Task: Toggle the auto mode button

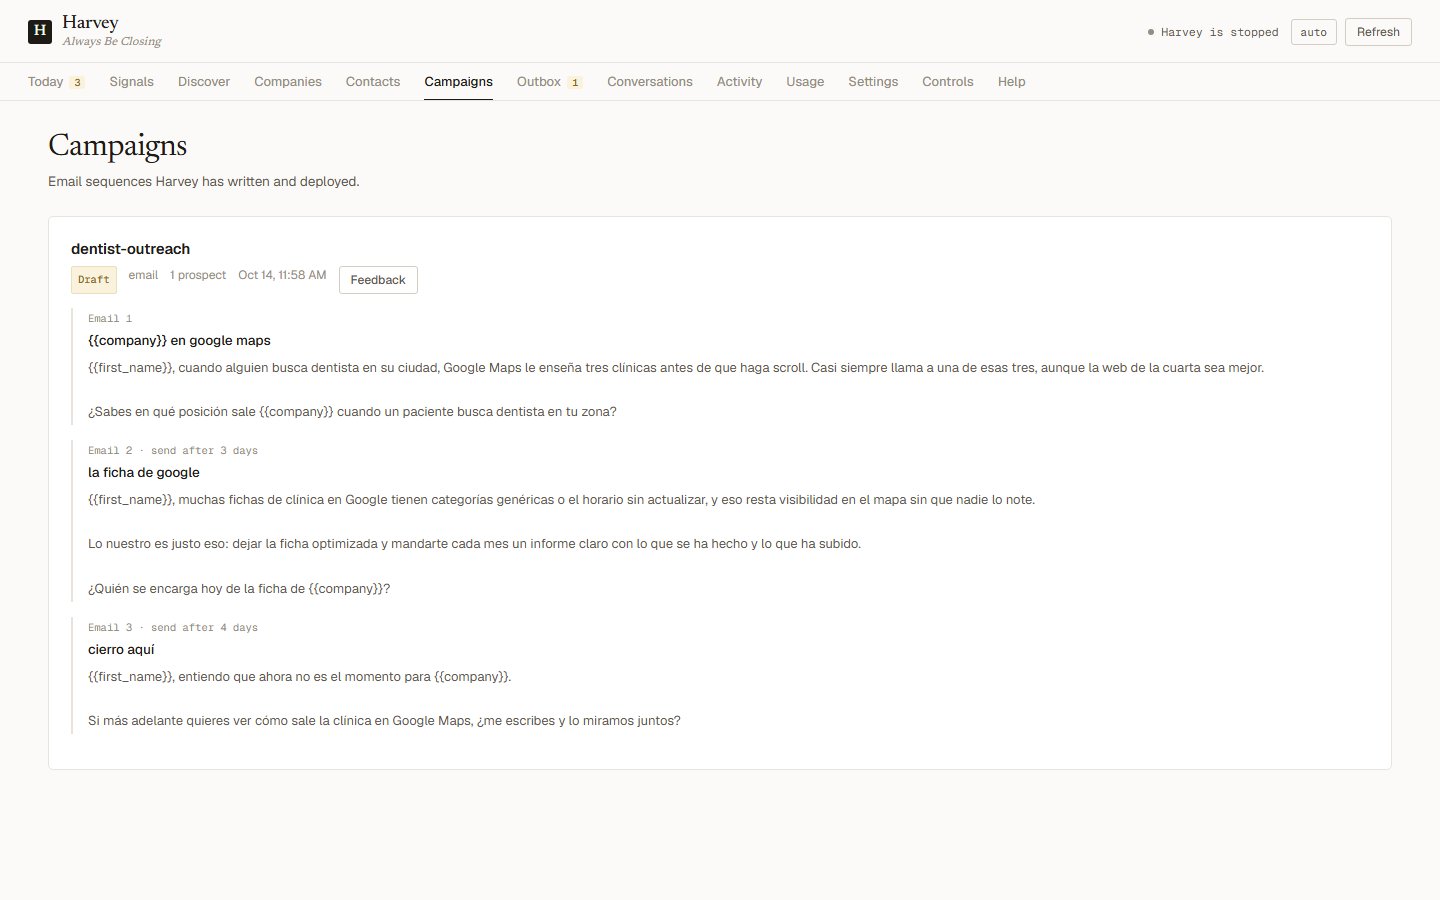Action: 1314,32
